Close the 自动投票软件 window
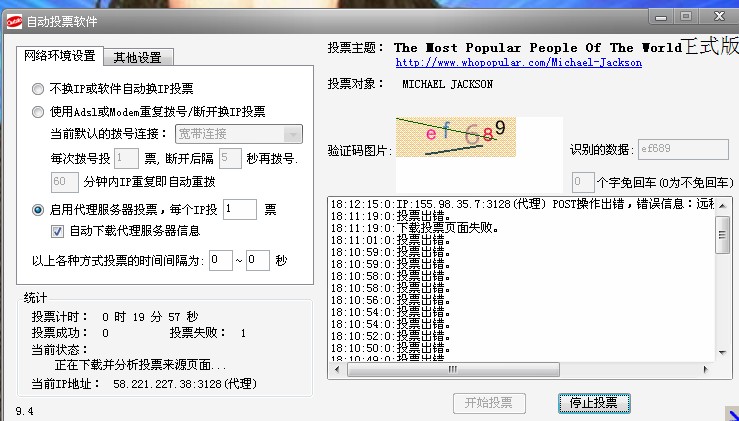 point(719,17)
